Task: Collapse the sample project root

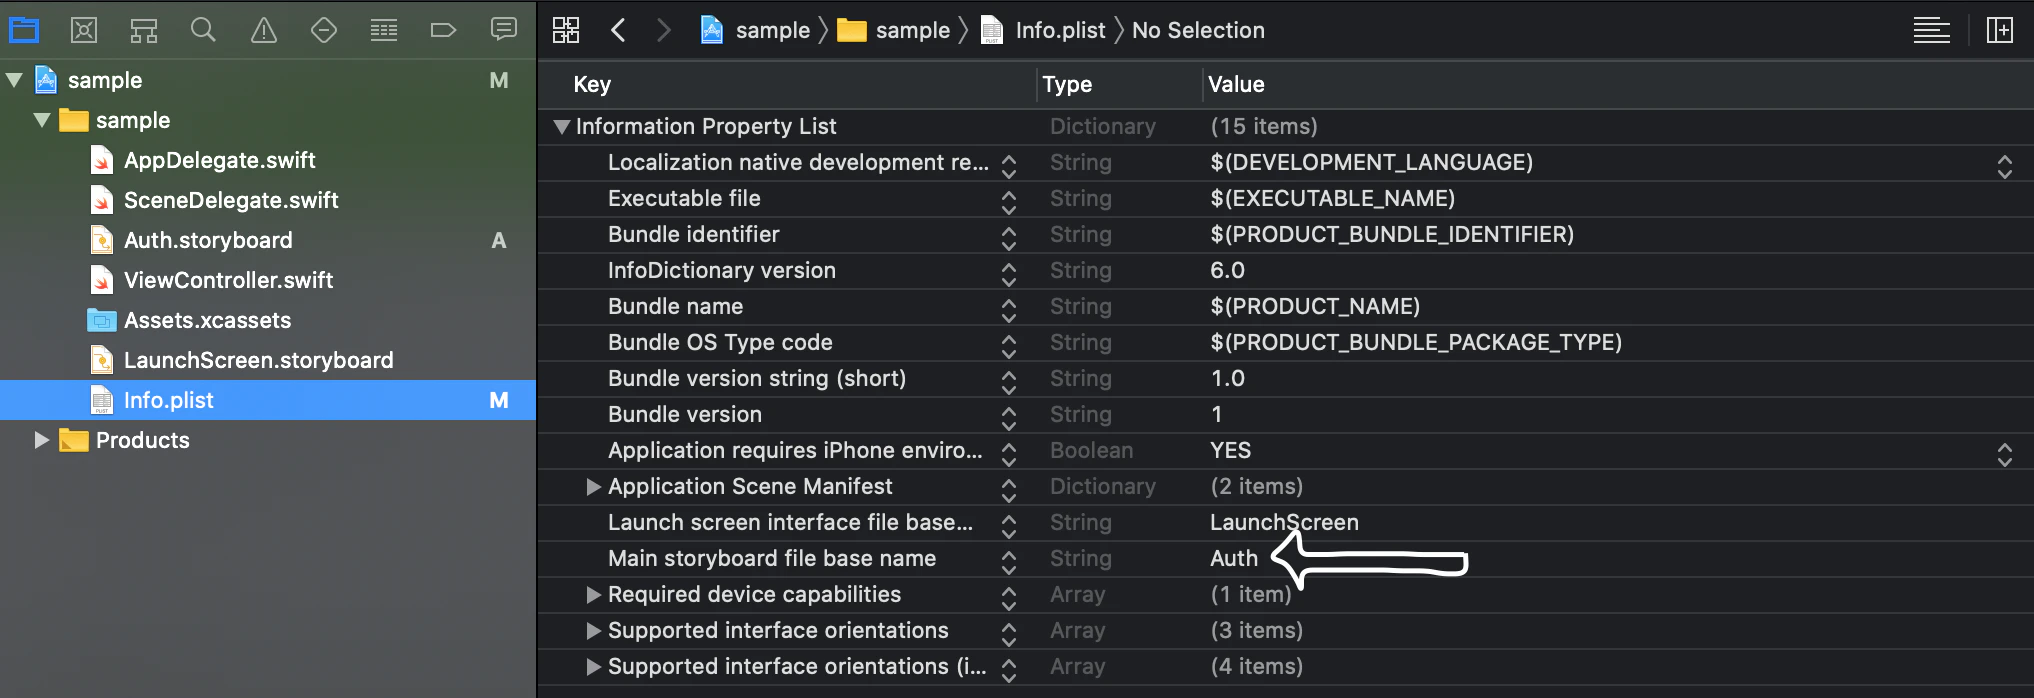Action: 14,80
